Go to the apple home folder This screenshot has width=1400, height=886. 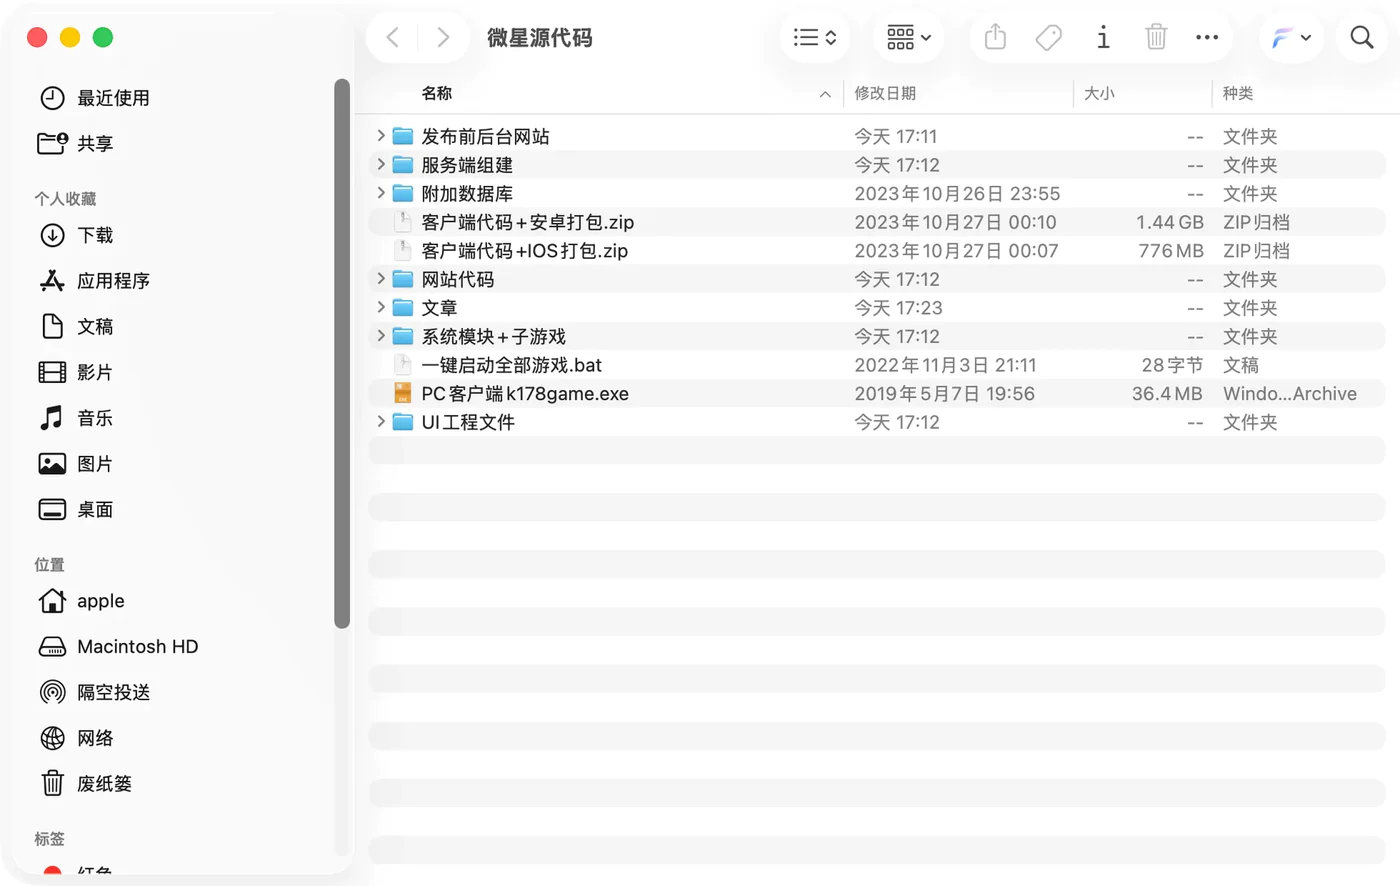(x=82, y=601)
